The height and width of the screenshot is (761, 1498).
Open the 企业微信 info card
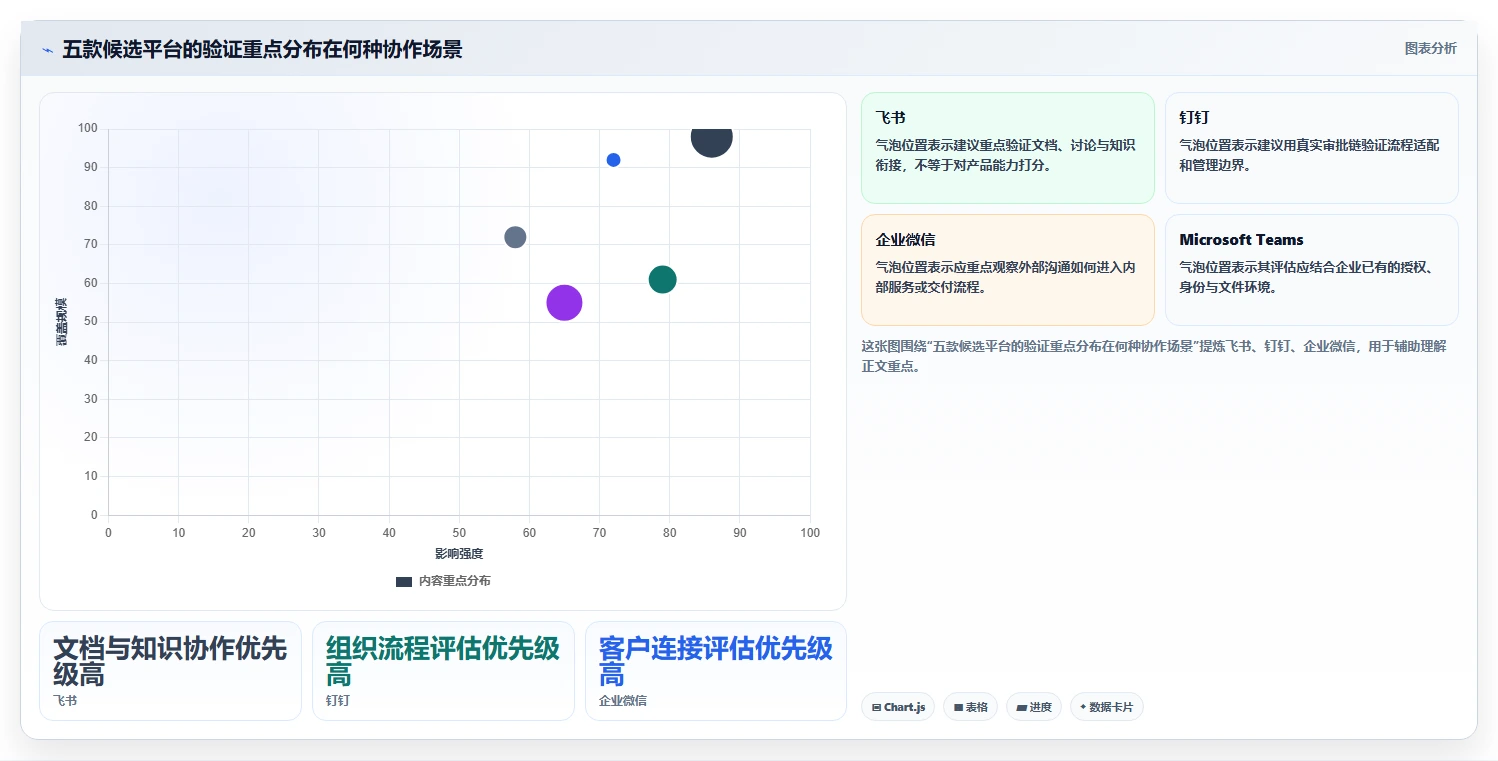(x=1008, y=270)
